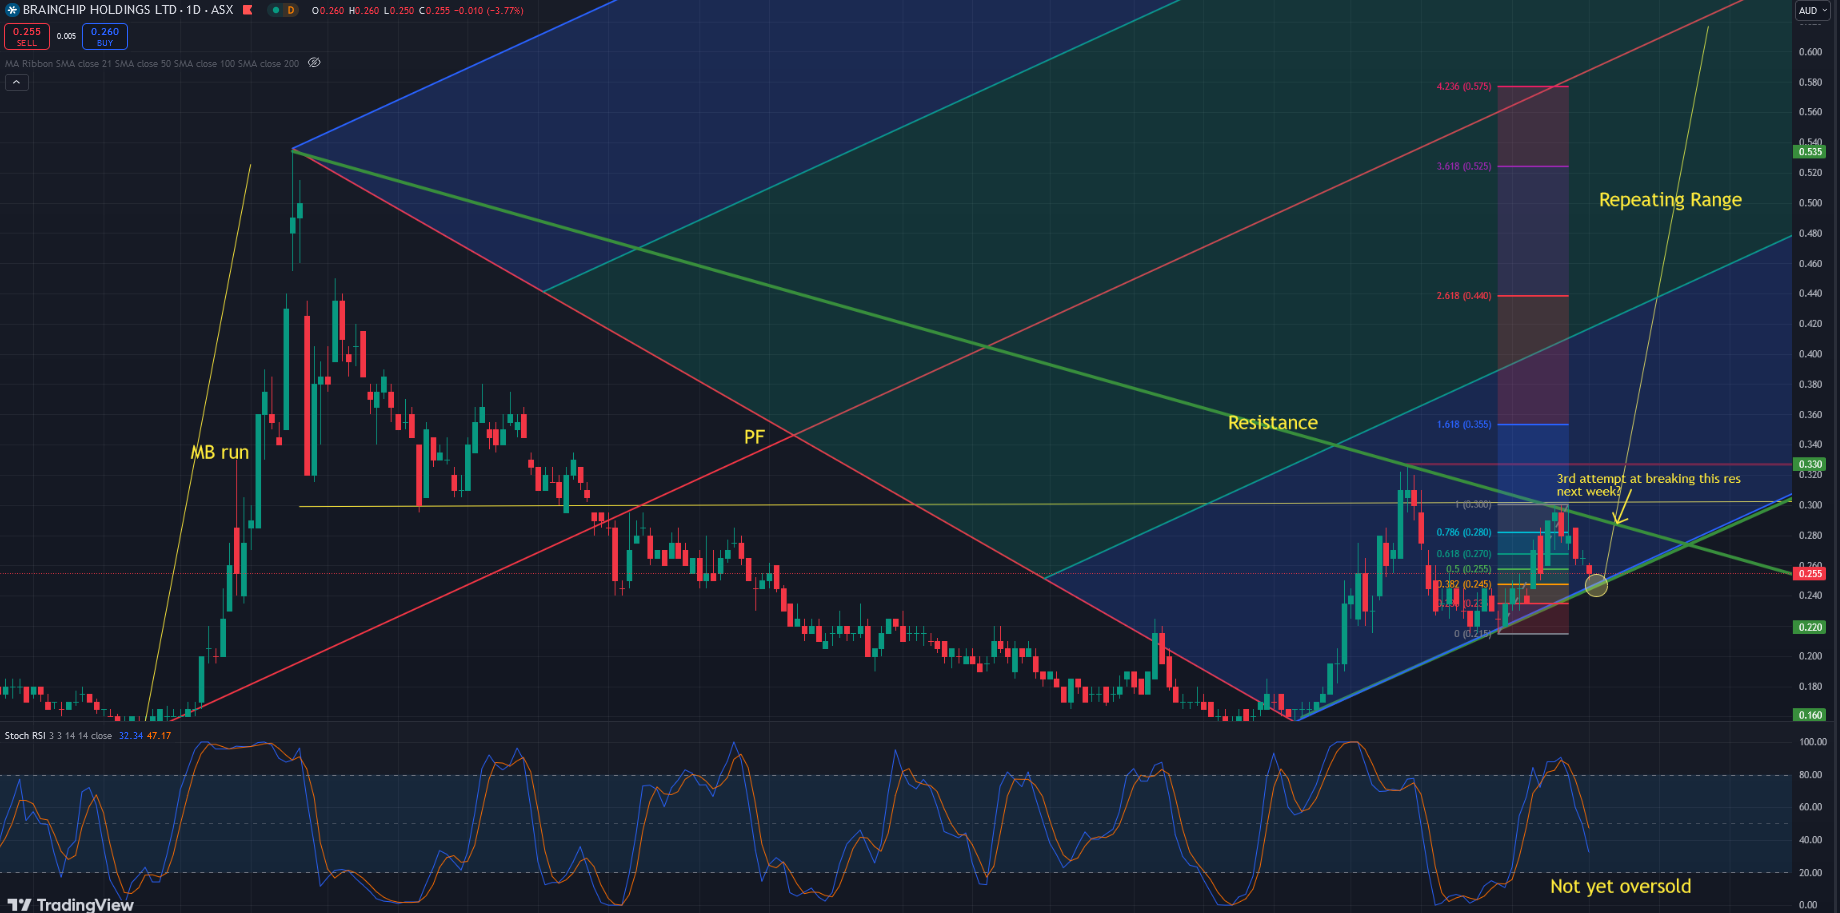The image size is (1840, 913).
Task: Click the 100.00 Stoch RSI axis label
Action: pos(1813,742)
